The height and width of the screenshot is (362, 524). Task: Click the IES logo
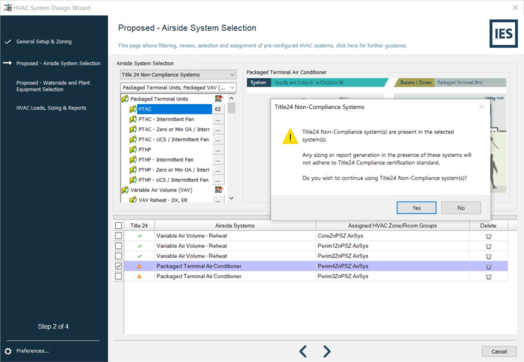tap(503, 34)
